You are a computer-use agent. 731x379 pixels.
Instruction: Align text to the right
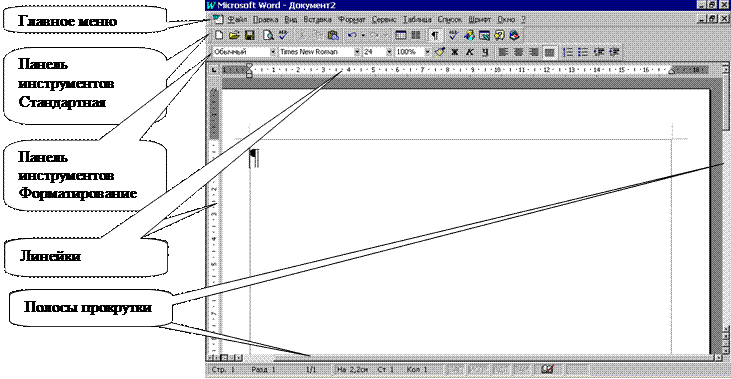coord(534,52)
